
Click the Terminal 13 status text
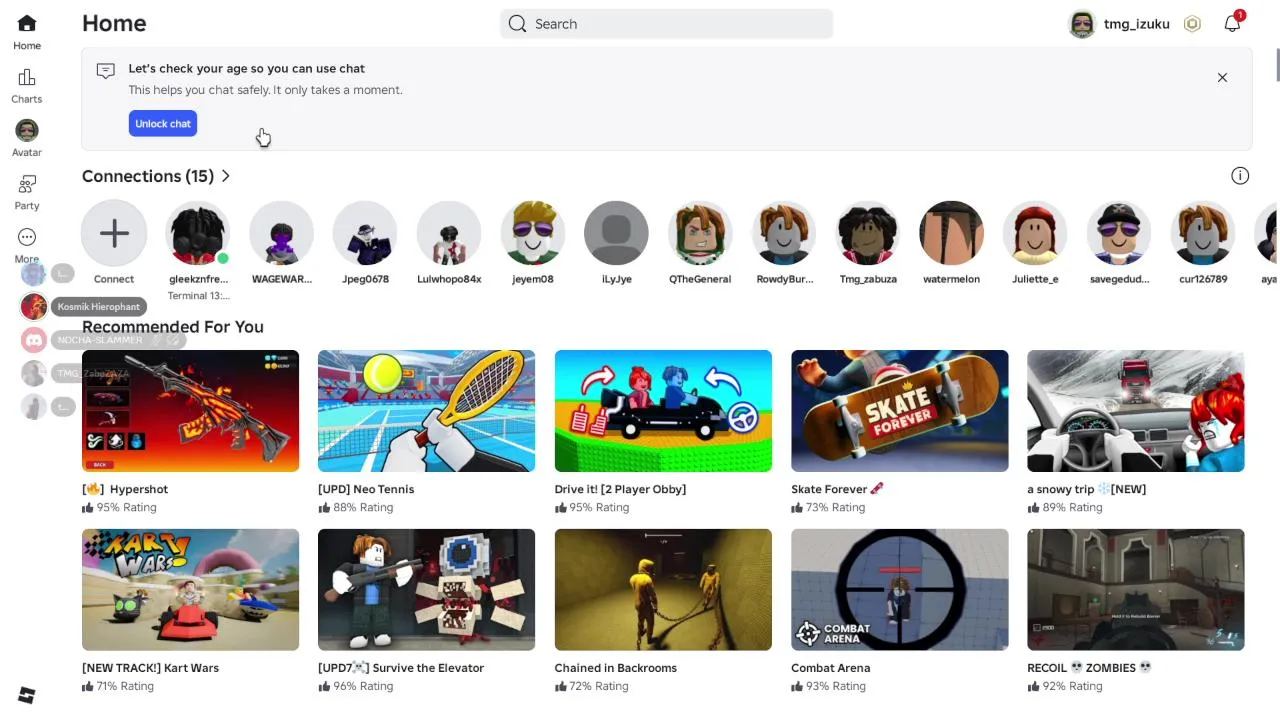(x=198, y=296)
